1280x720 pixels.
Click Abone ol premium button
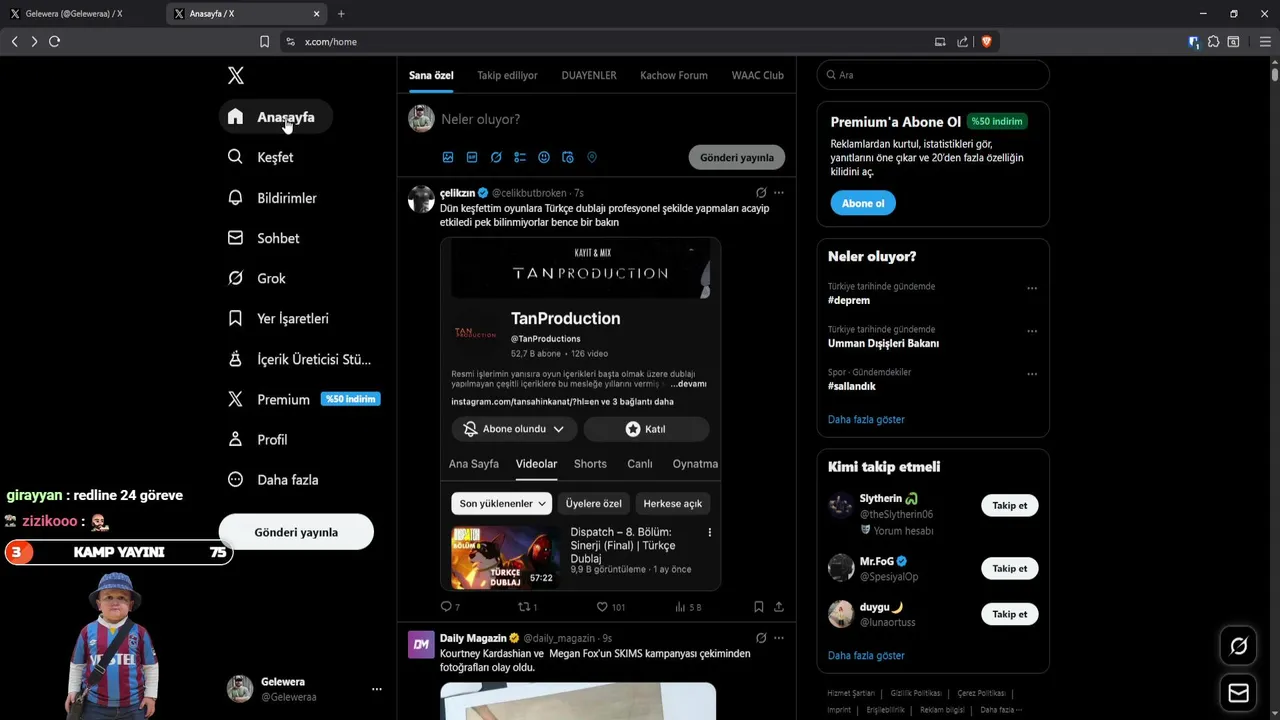coord(863,203)
